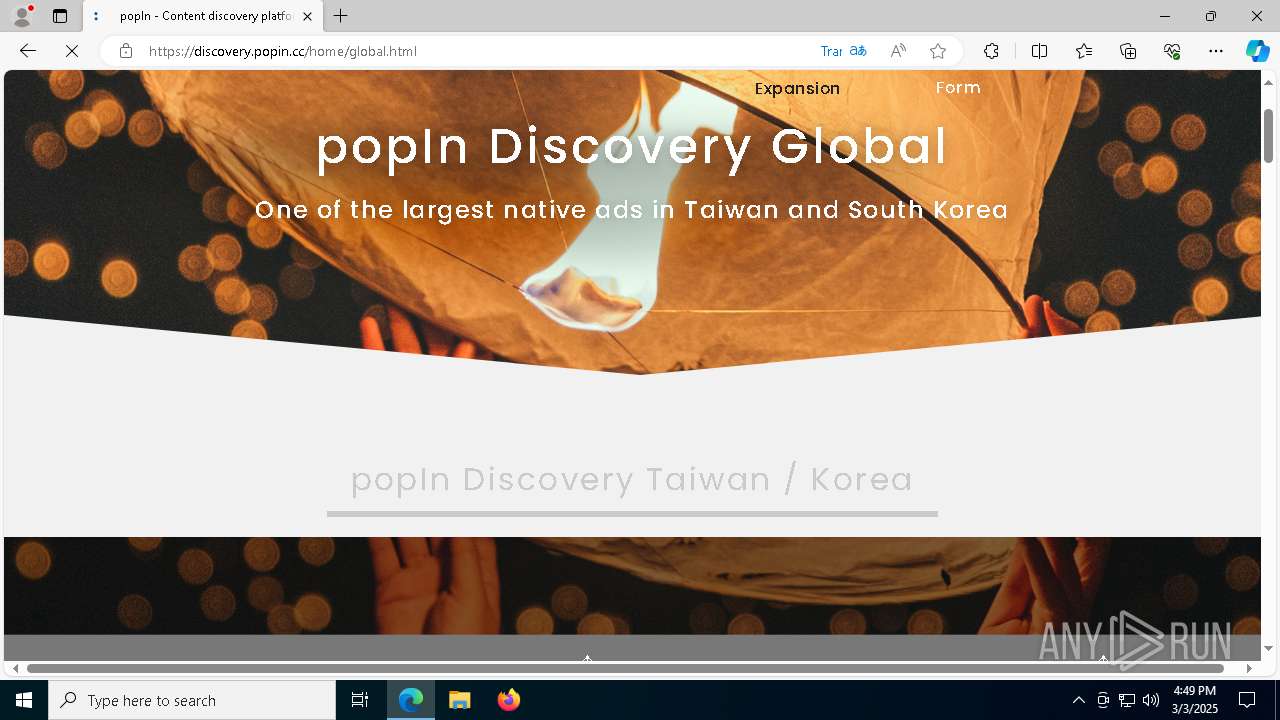Open Collections icon

pyautogui.click(x=1128, y=51)
